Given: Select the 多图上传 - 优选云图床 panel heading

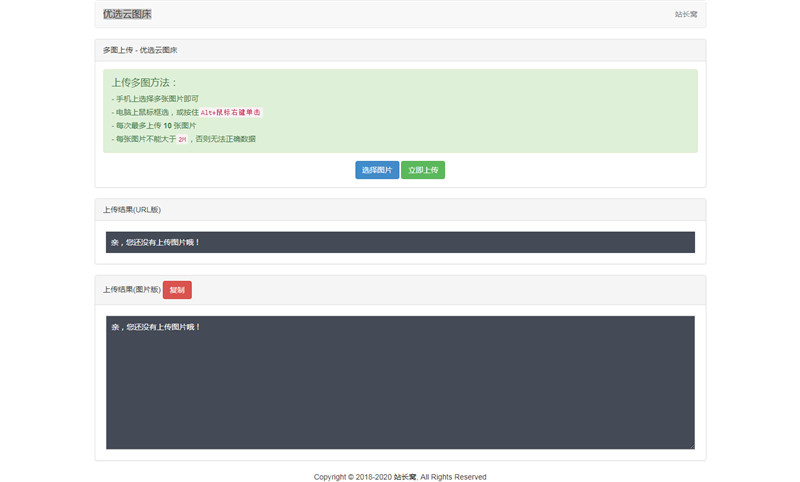Looking at the screenshot, I should click(140, 50).
